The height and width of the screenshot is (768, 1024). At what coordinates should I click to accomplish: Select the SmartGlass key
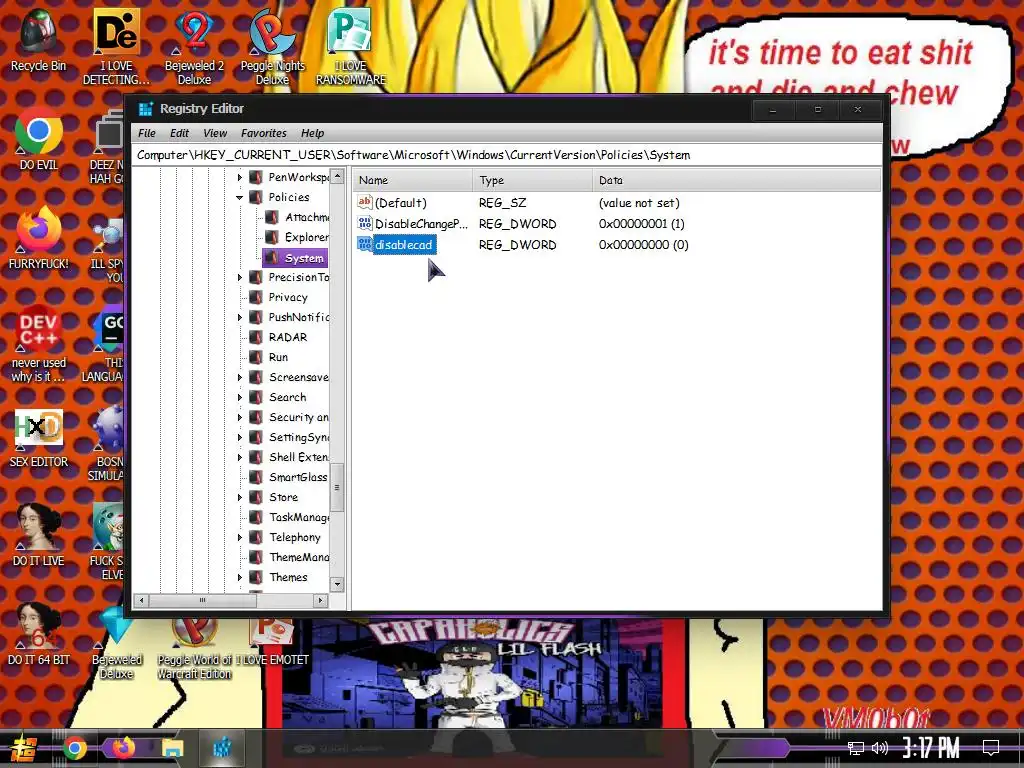[x=289, y=477]
